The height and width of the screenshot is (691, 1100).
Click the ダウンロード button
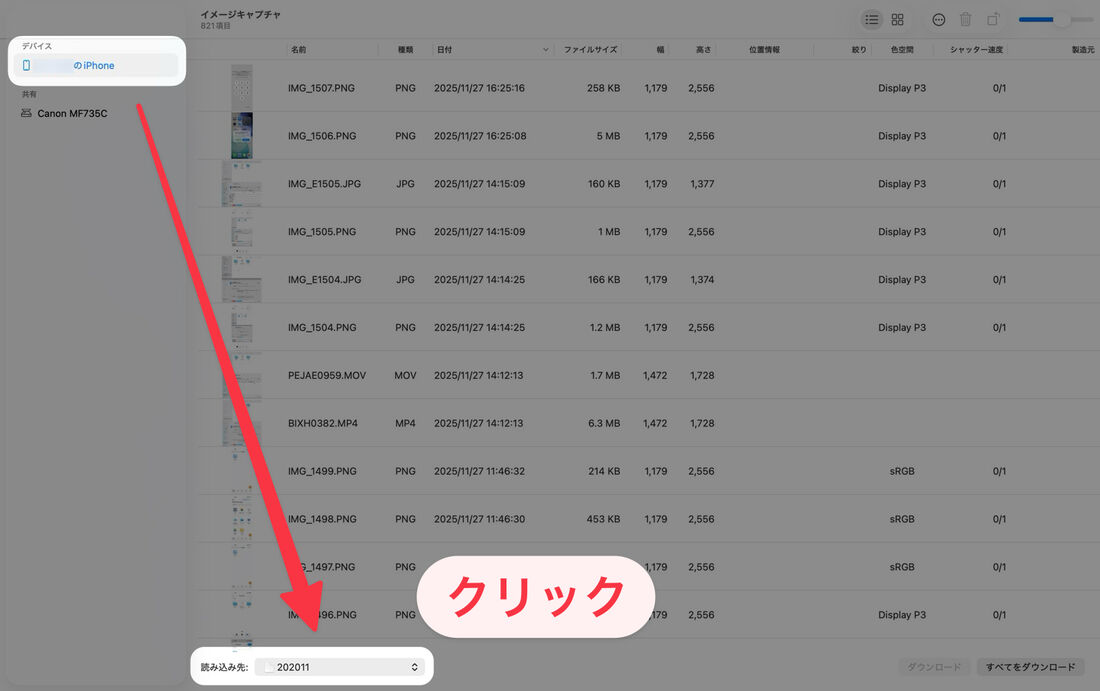(x=934, y=666)
